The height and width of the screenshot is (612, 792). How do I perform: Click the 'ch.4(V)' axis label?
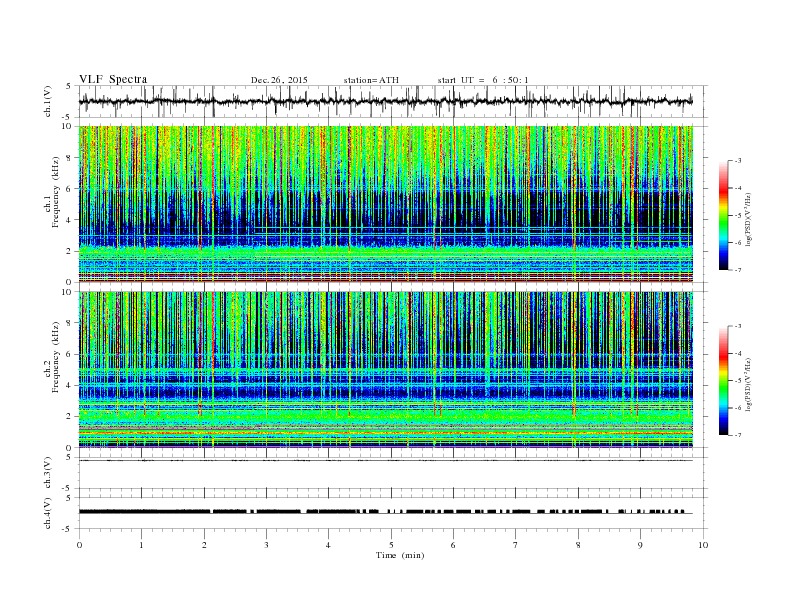point(48,513)
